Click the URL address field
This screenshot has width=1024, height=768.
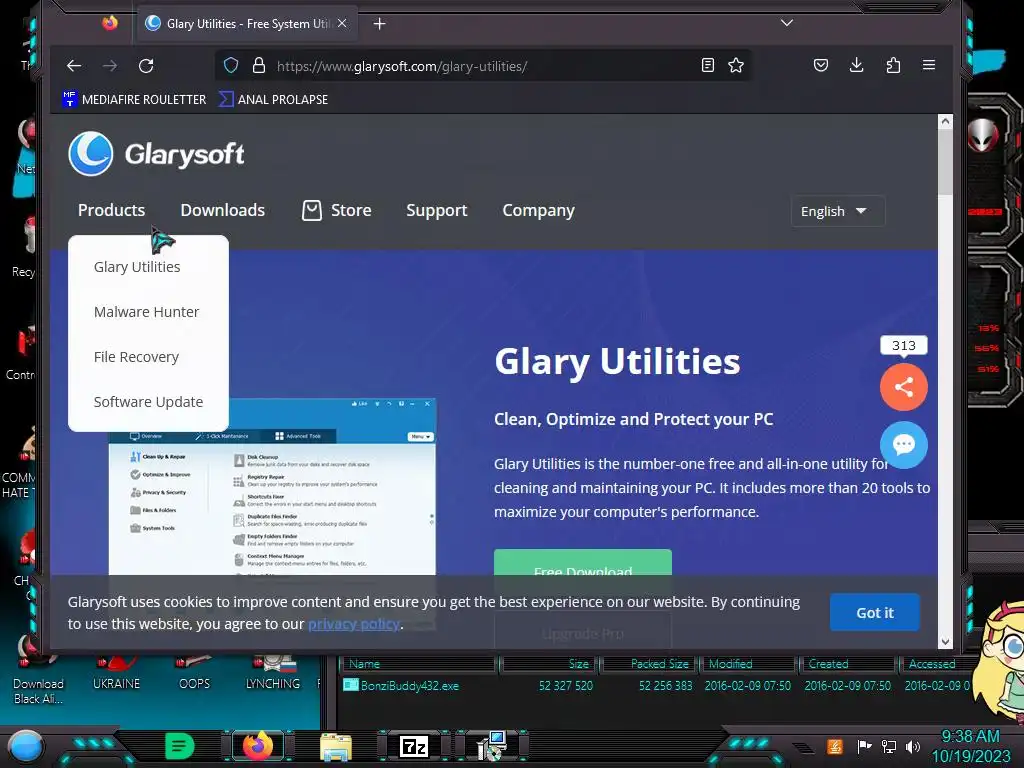pyautogui.click(x=483, y=66)
